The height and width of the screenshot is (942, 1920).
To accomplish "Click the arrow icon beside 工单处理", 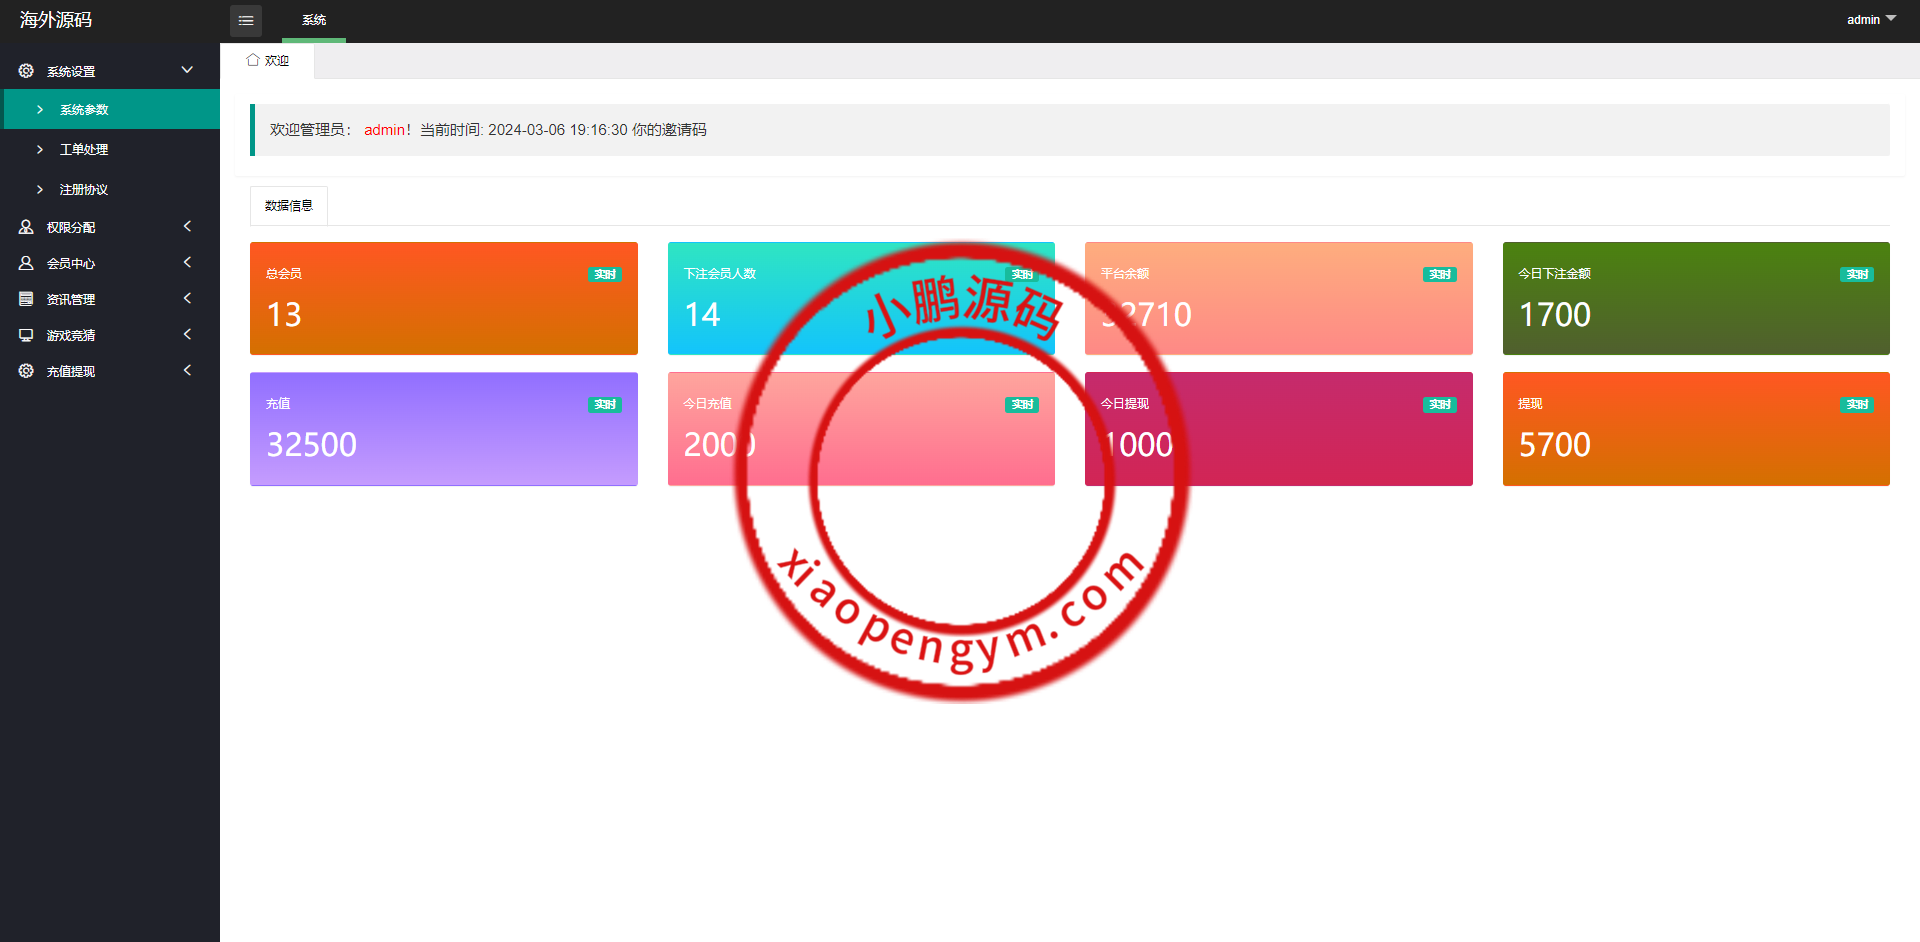I will pos(40,149).
